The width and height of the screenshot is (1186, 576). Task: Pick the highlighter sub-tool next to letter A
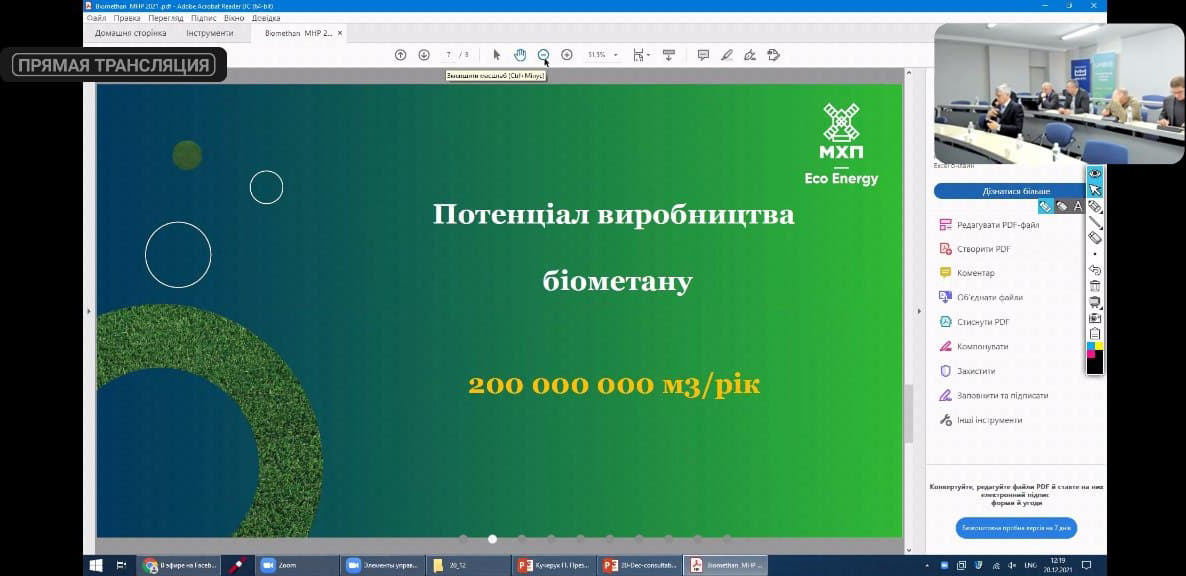[1061, 206]
